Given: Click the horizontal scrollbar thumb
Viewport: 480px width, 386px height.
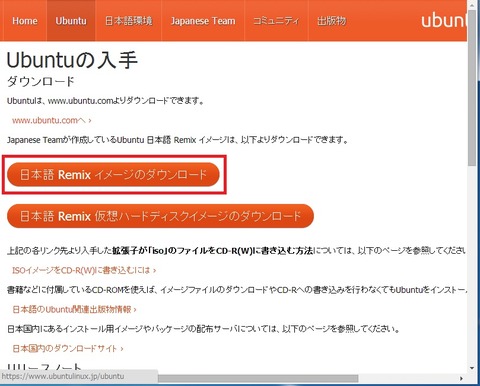Looking at the screenshot, I should pos(258,378).
